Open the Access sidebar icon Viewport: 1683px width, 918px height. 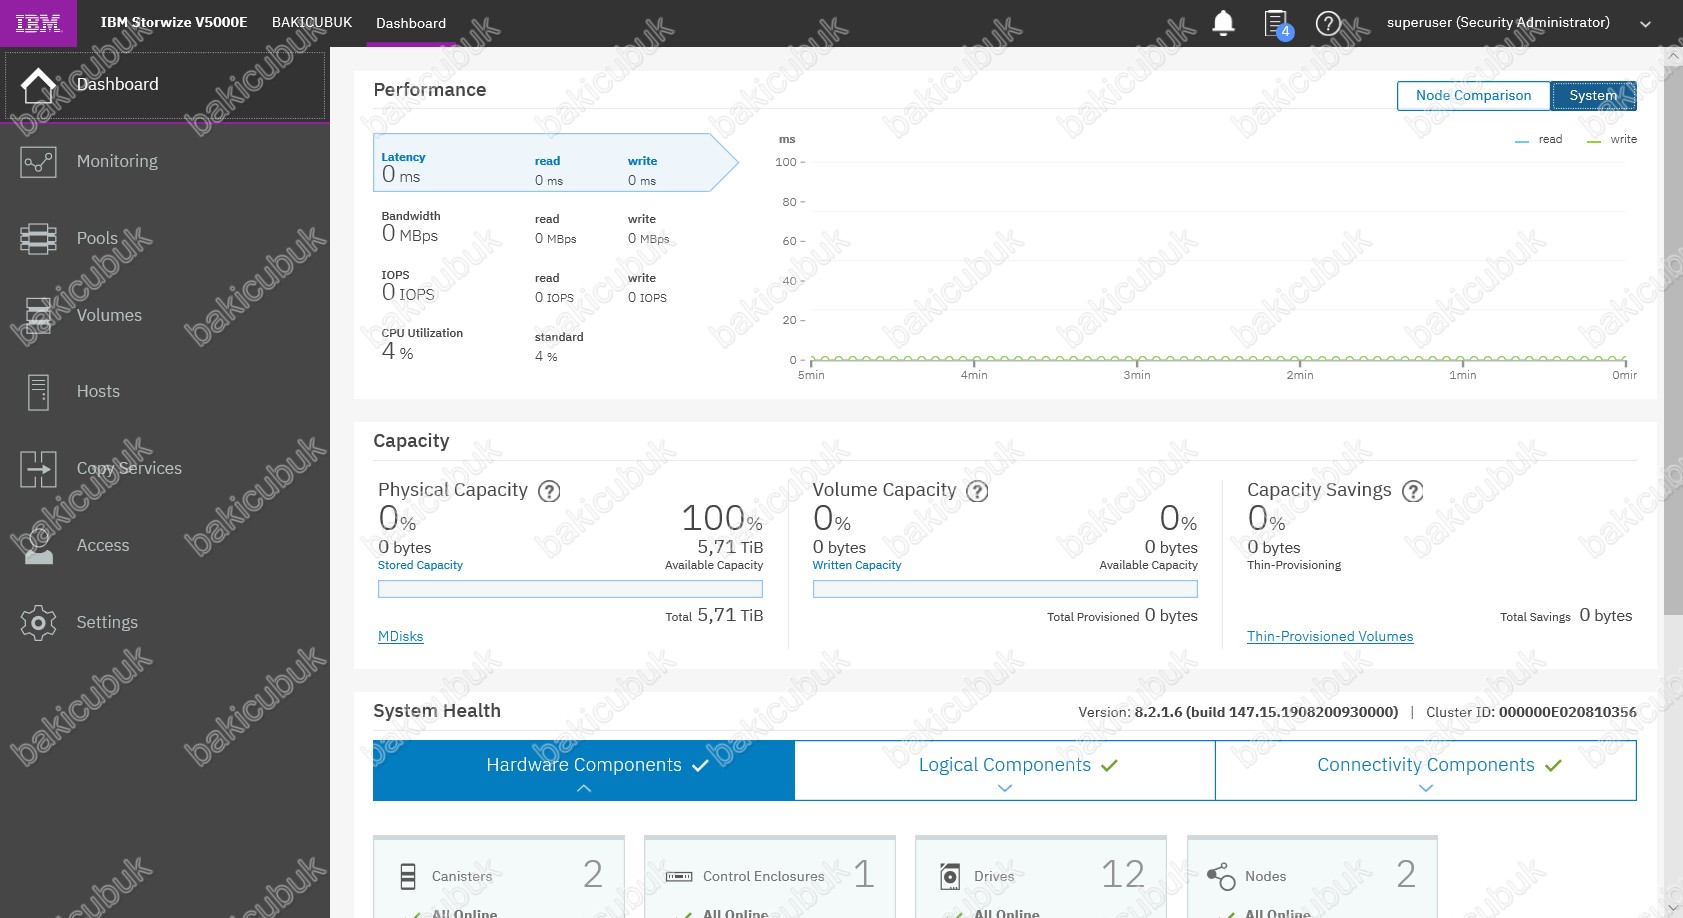click(x=38, y=546)
